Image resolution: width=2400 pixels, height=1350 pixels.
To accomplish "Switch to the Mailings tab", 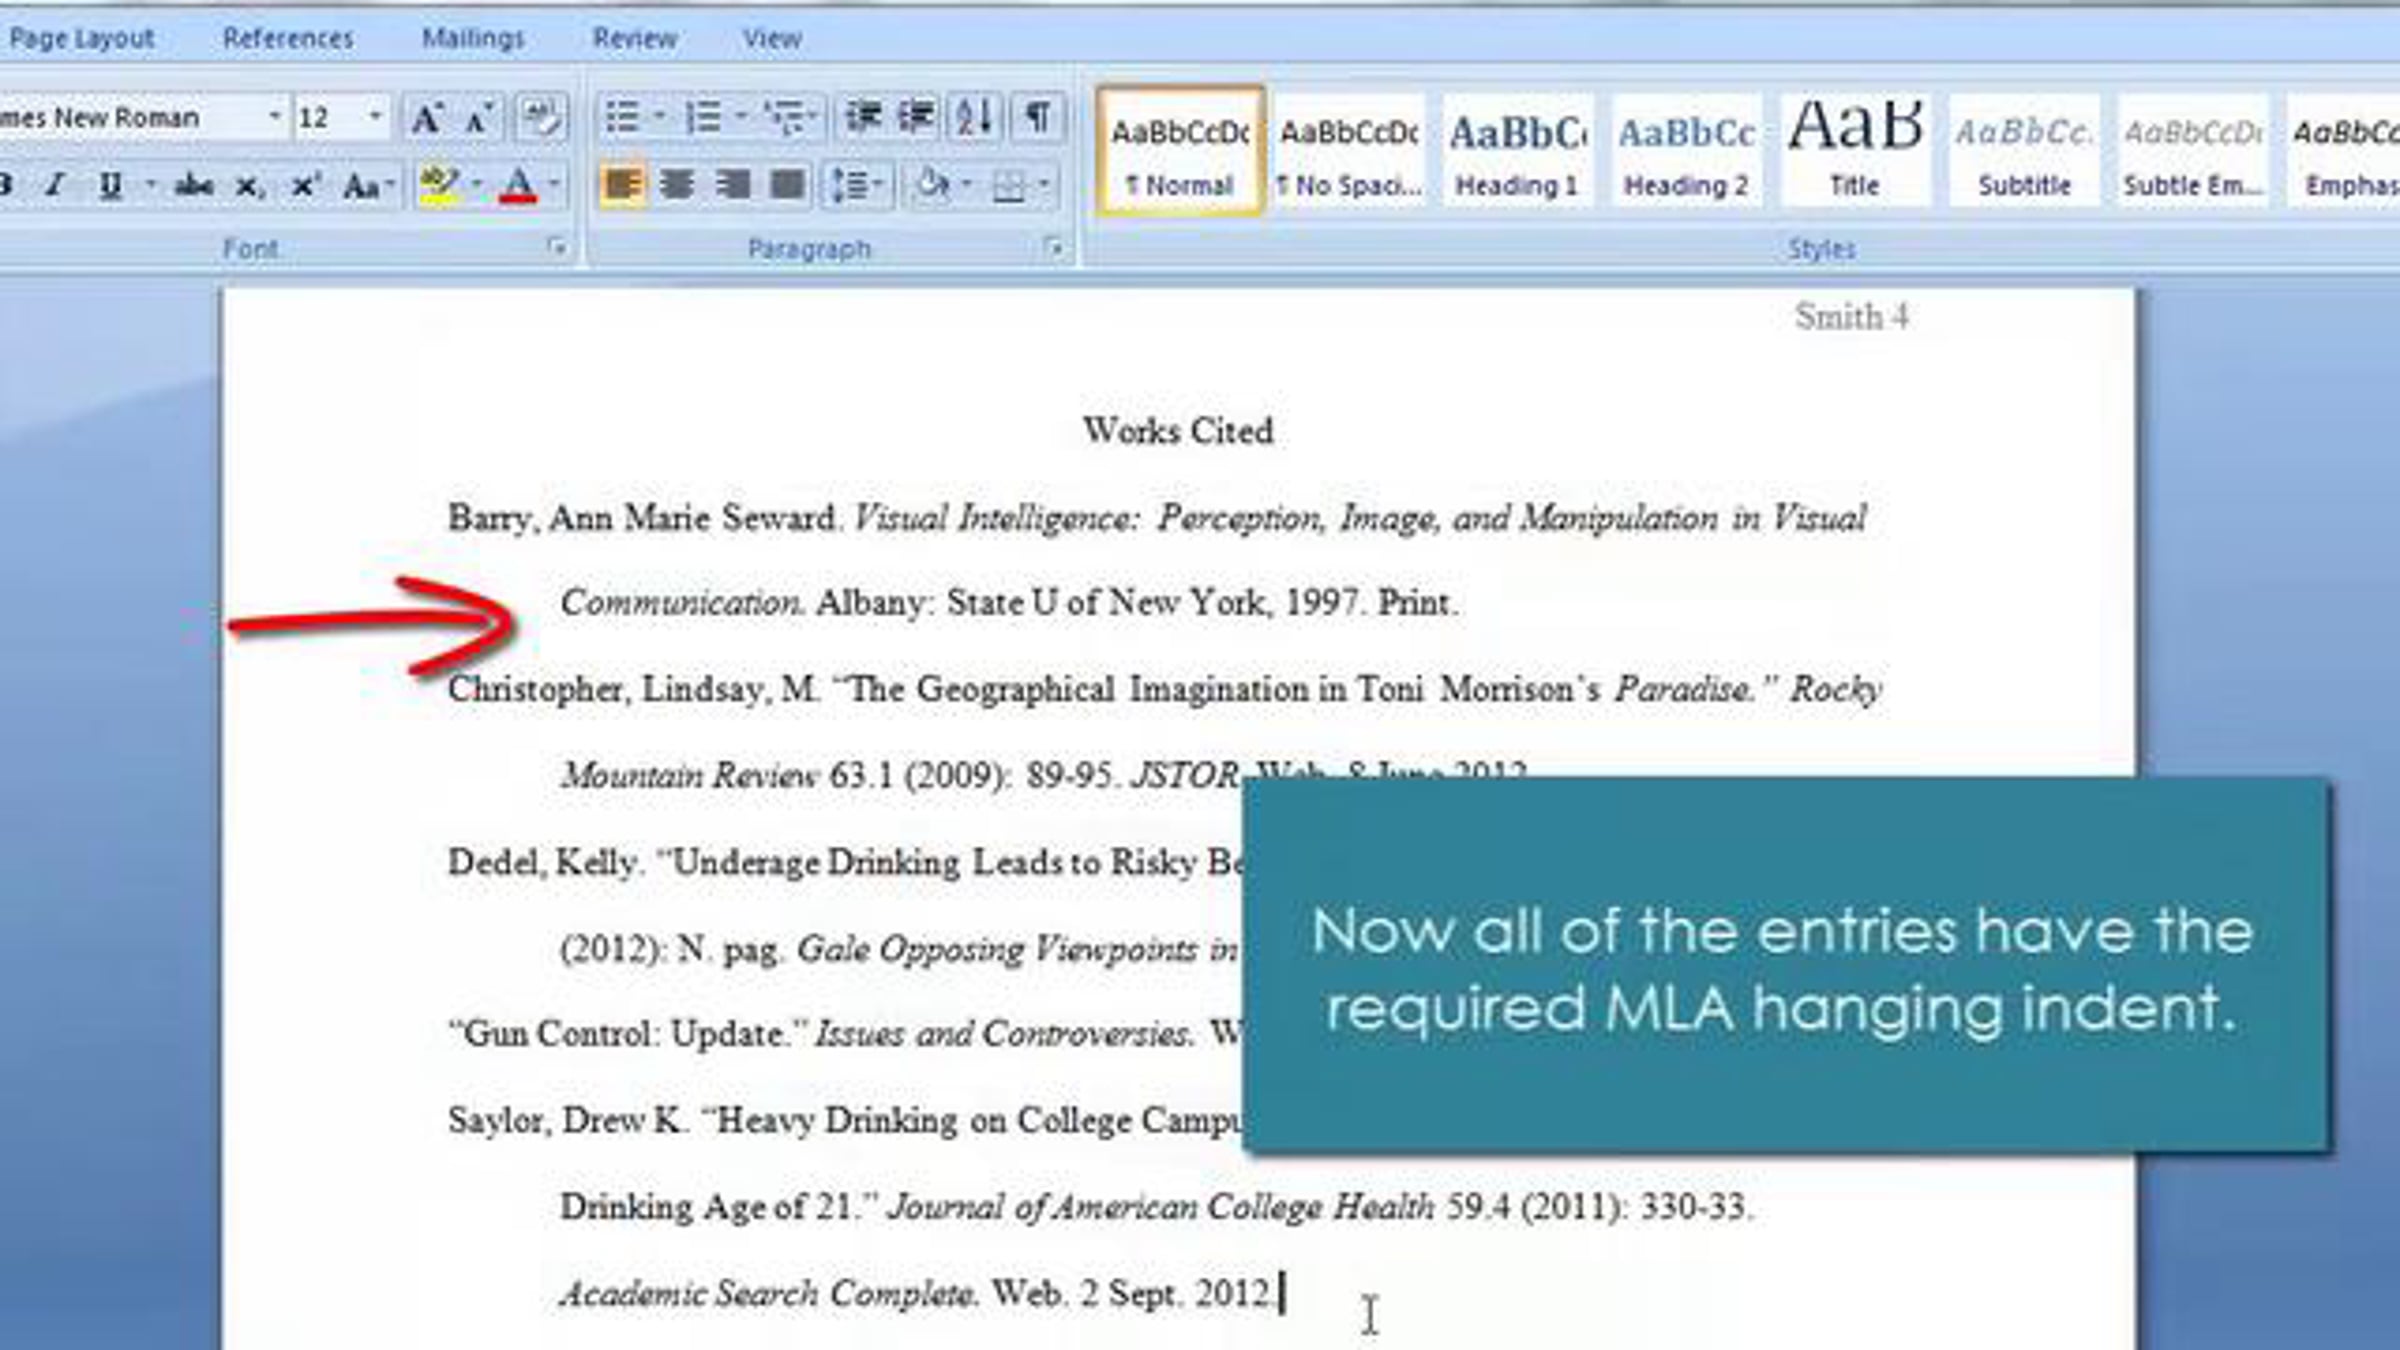I will pos(473,38).
